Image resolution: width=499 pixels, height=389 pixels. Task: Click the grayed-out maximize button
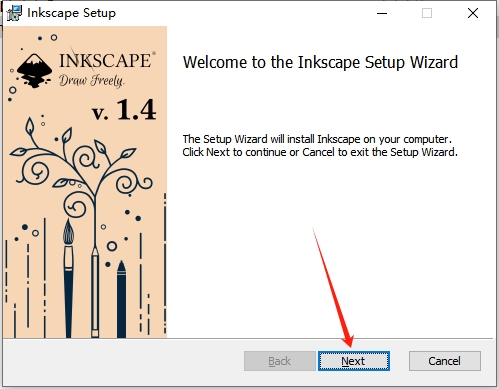click(427, 13)
